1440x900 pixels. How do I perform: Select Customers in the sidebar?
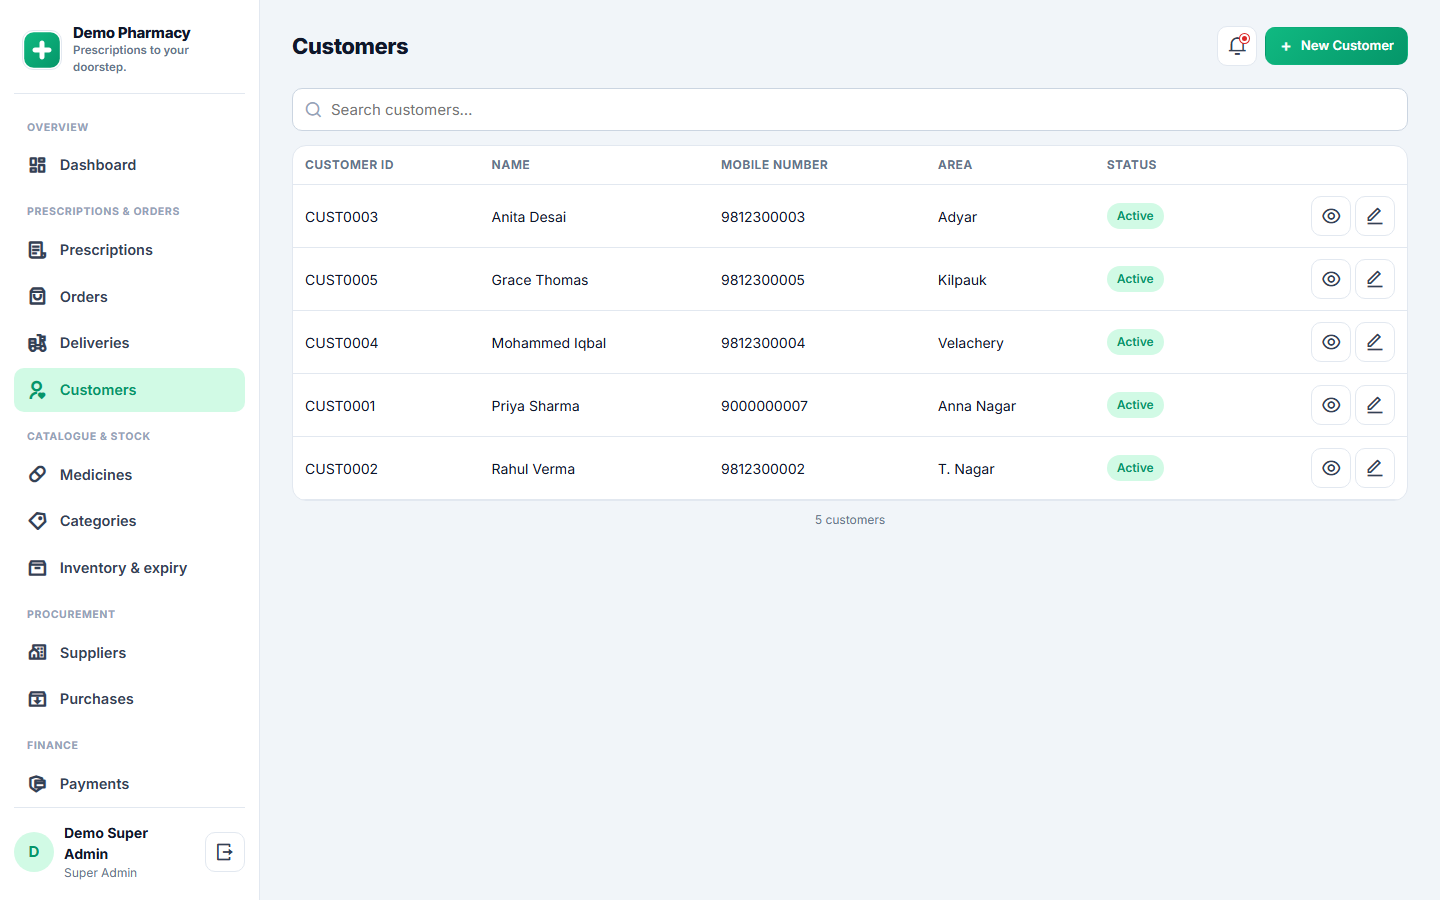tap(129, 390)
